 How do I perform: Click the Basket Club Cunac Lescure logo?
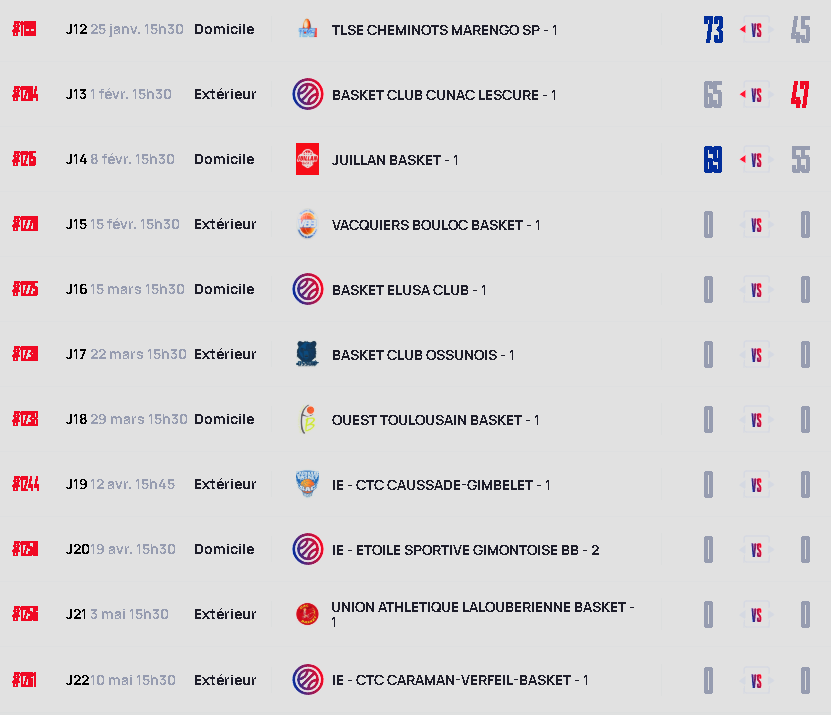pyautogui.click(x=307, y=95)
